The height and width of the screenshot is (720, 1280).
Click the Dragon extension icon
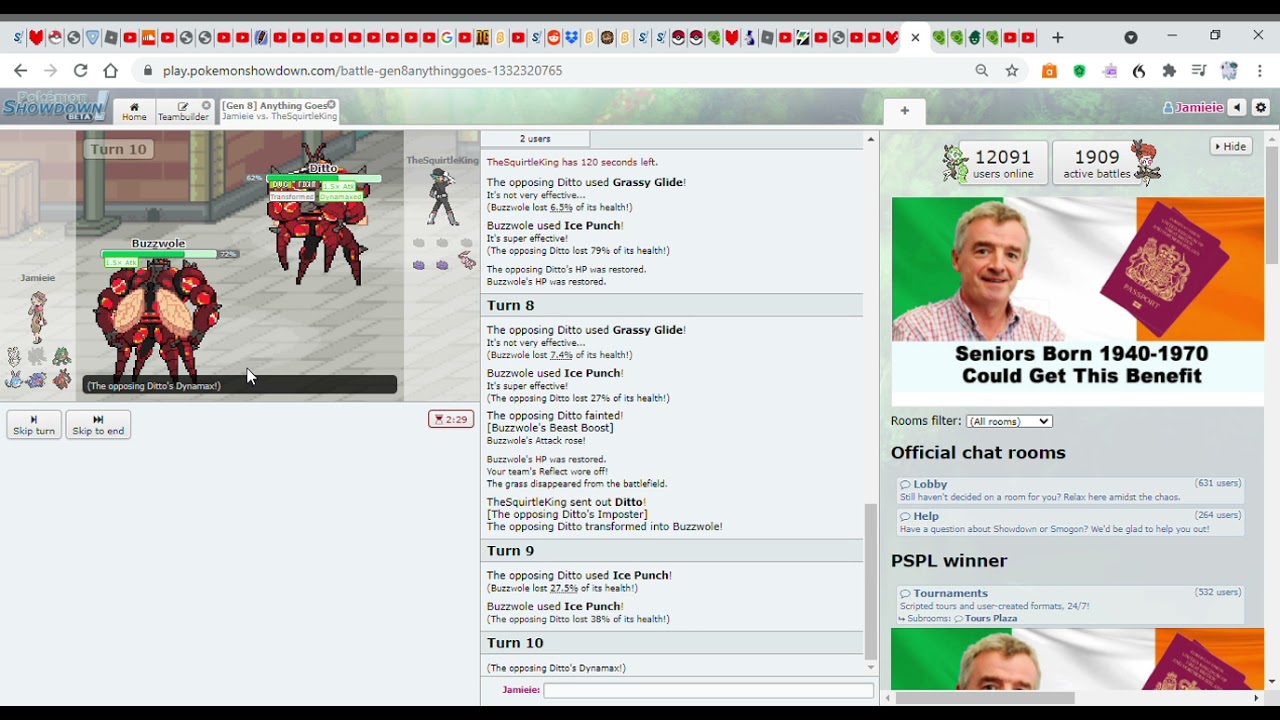(1139, 71)
